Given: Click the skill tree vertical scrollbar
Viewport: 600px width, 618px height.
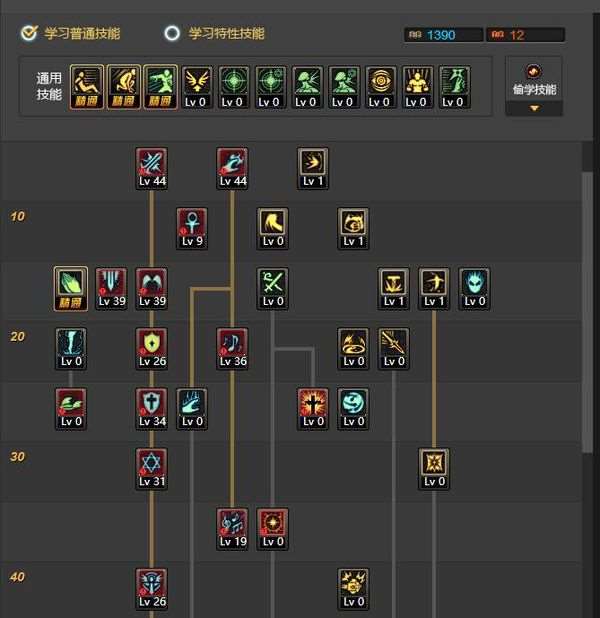Looking at the screenshot, I should [x=588, y=311].
